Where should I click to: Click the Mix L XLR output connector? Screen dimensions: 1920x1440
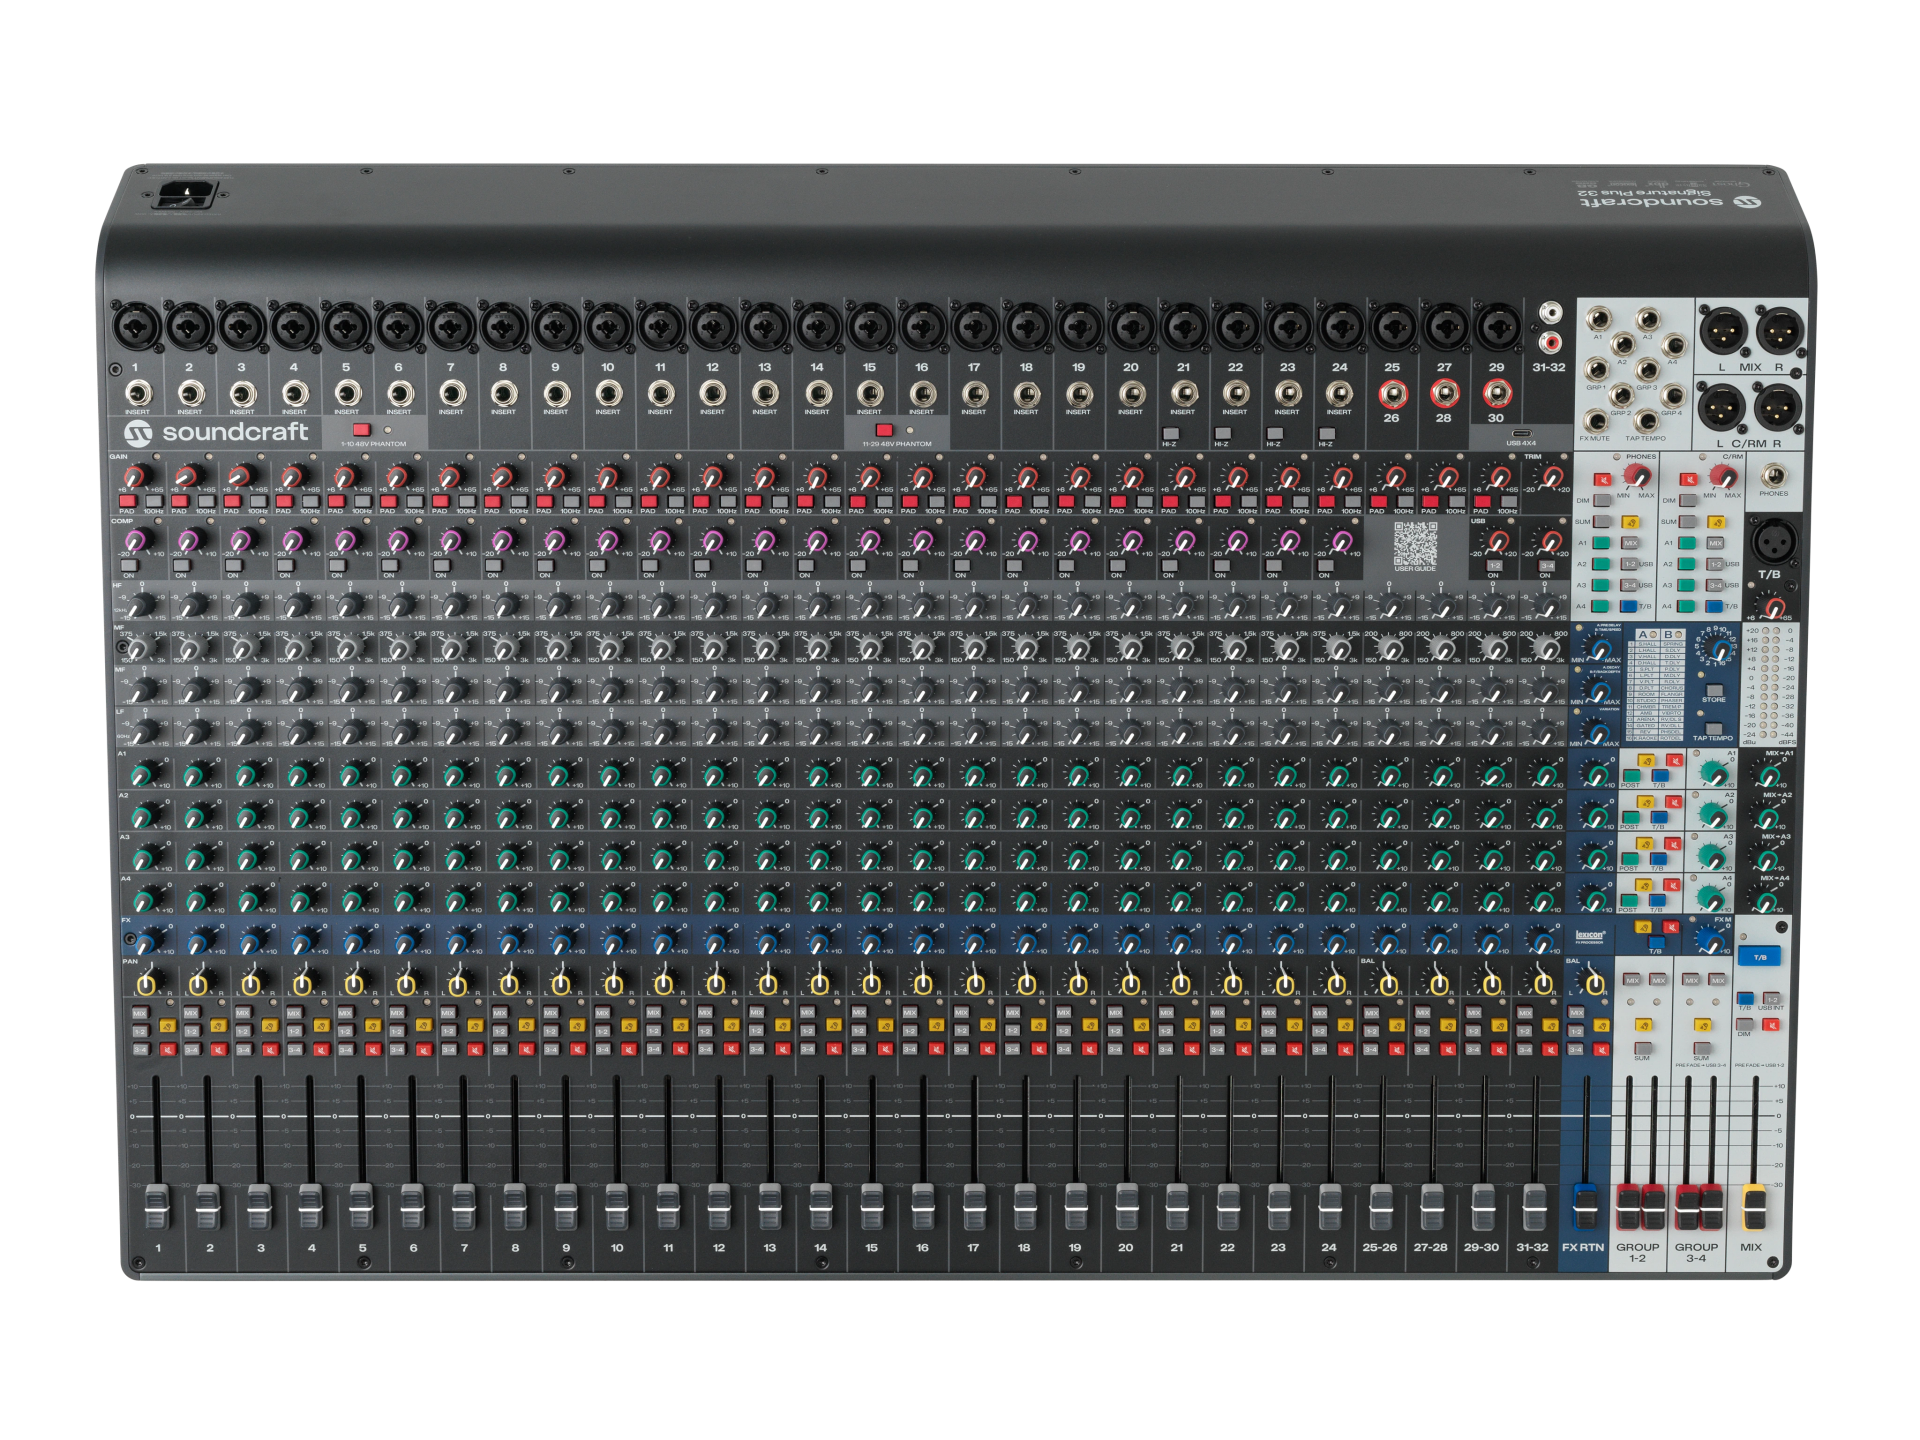(1723, 330)
